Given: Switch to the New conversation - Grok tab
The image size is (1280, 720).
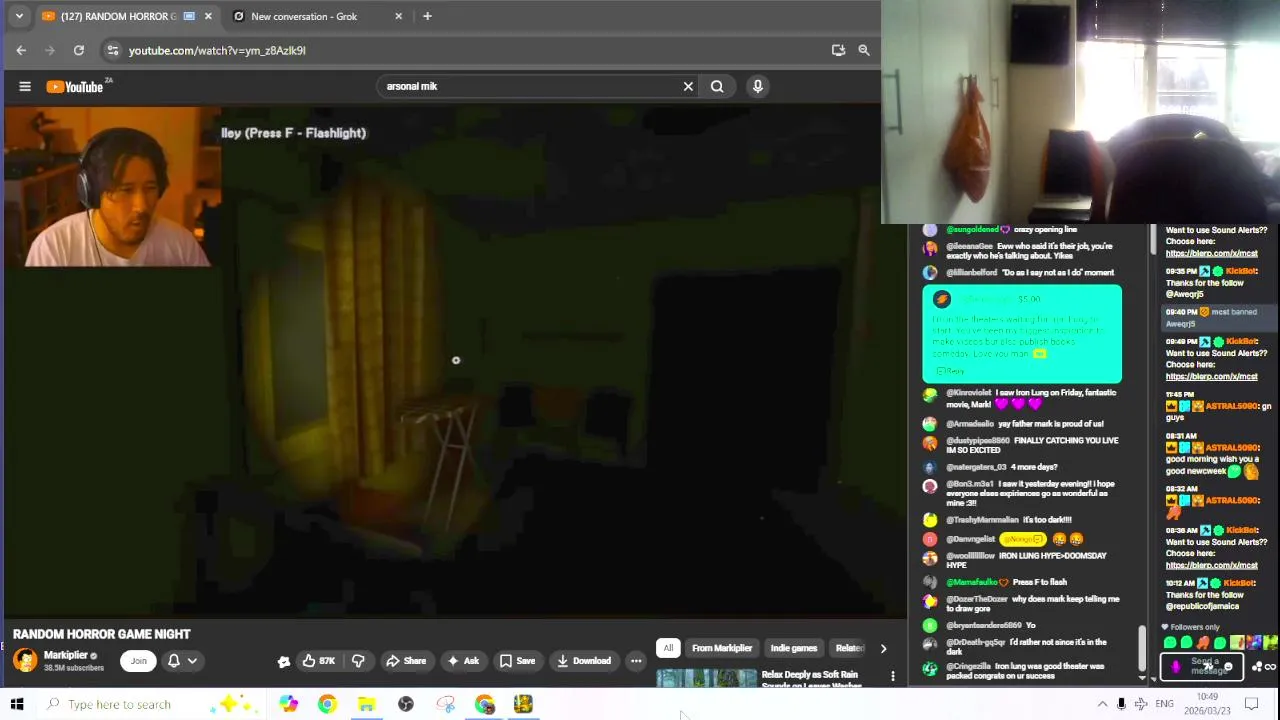Looking at the screenshot, I should pos(316,16).
